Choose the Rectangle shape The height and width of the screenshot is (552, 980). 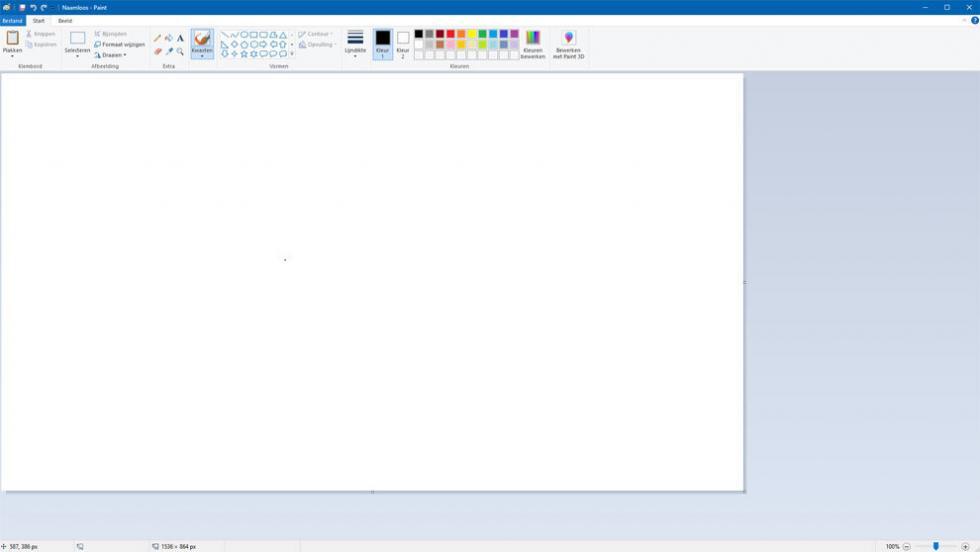pyautogui.click(x=254, y=35)
